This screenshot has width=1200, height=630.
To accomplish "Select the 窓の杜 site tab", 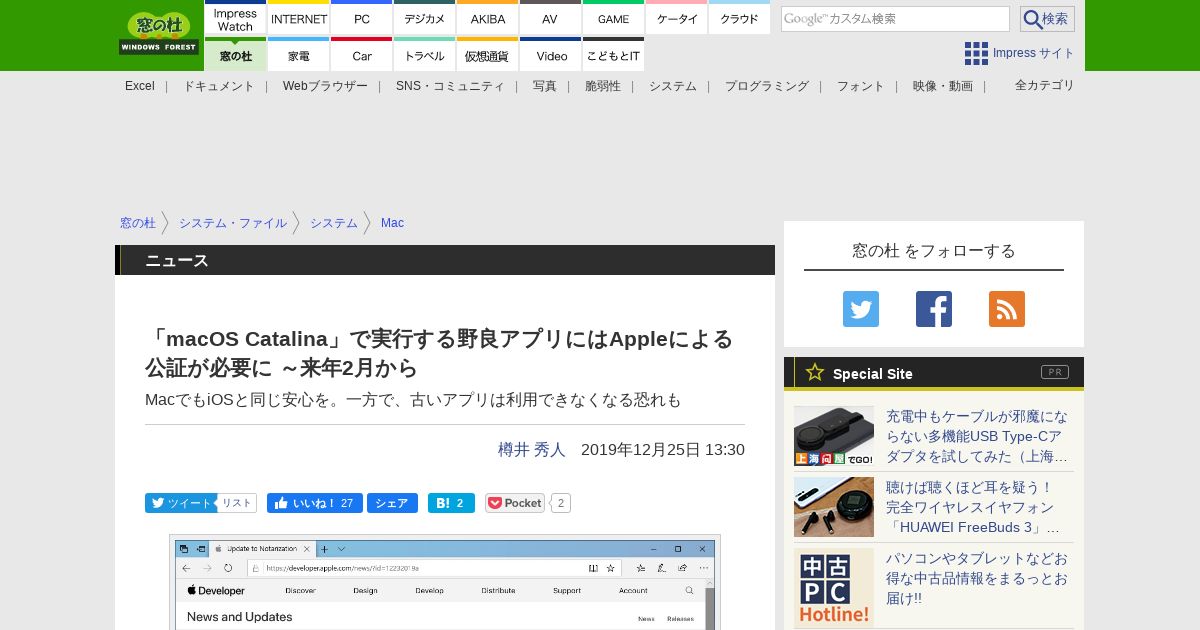I will click(x=236, y=54).
